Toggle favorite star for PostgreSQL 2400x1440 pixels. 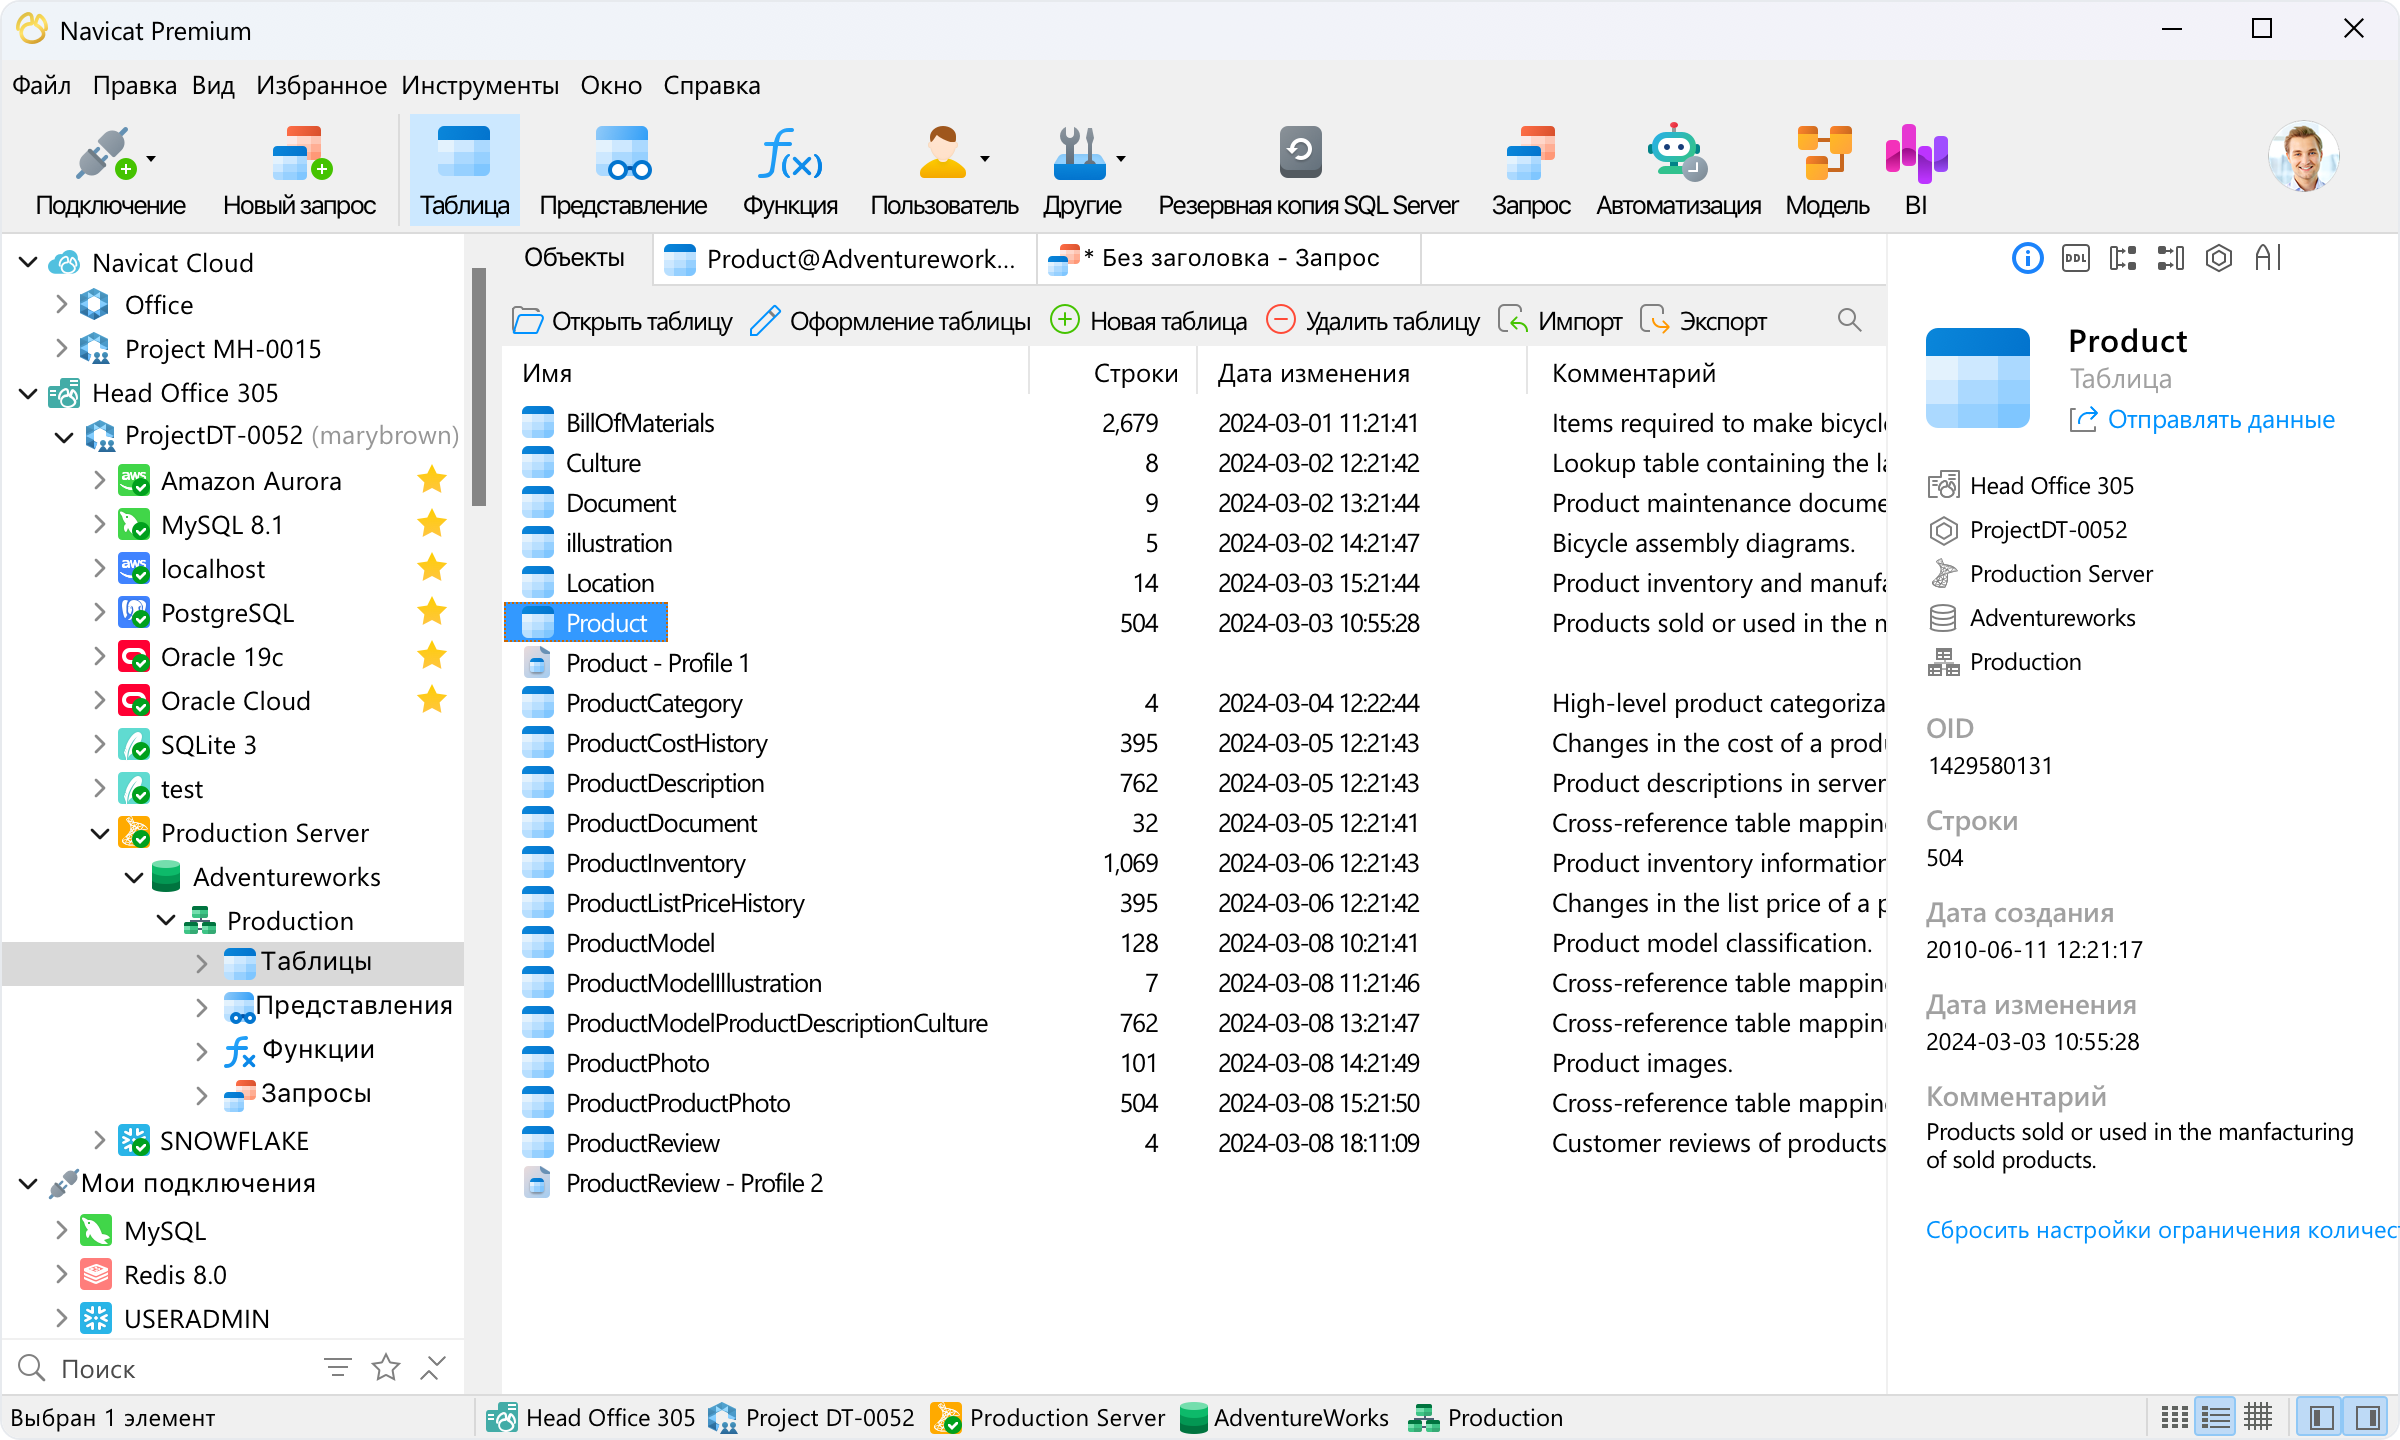432,612
